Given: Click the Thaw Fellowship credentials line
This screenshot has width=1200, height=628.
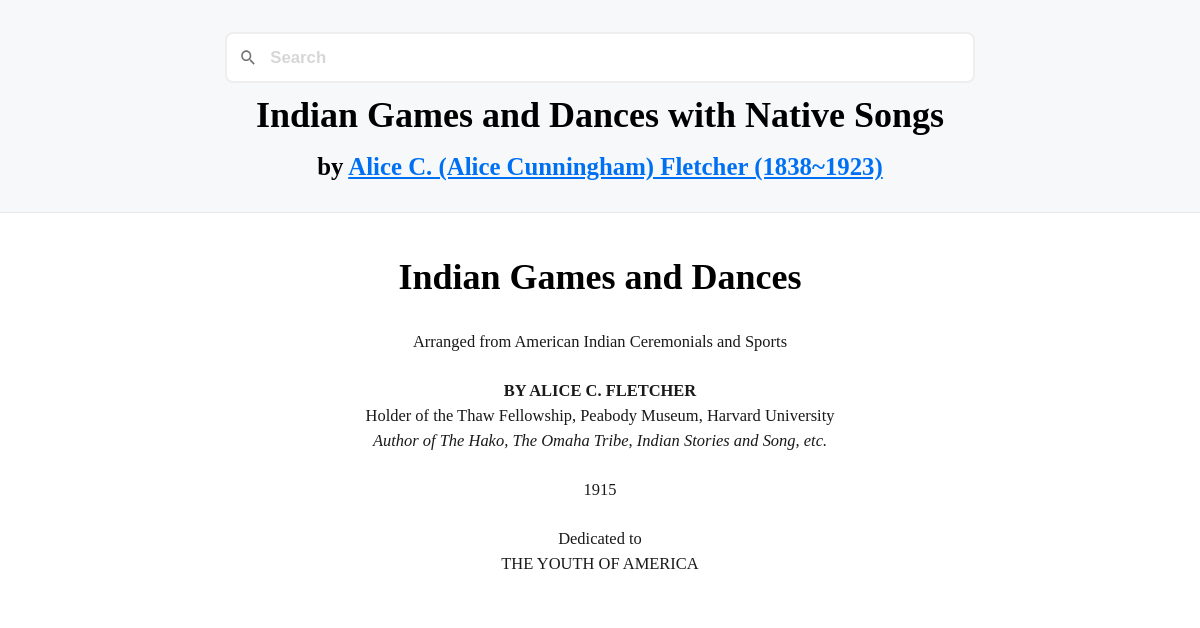Looking at the screenshot, I should [x=600, y=415].
